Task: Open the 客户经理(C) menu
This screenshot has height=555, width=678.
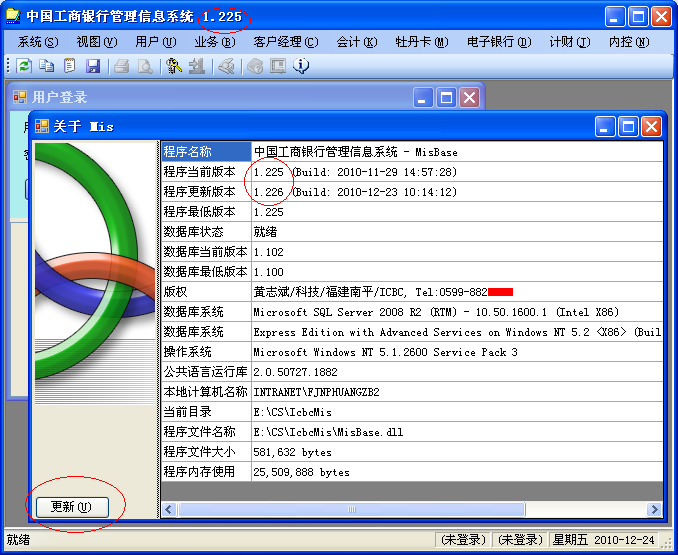Action: coord(286,42)
